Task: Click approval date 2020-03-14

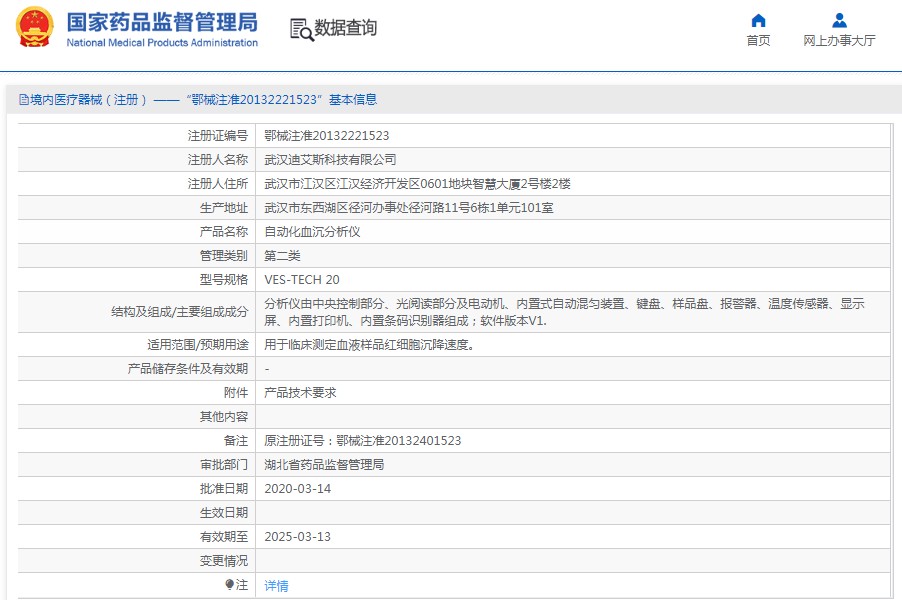Action: (297, 489)
